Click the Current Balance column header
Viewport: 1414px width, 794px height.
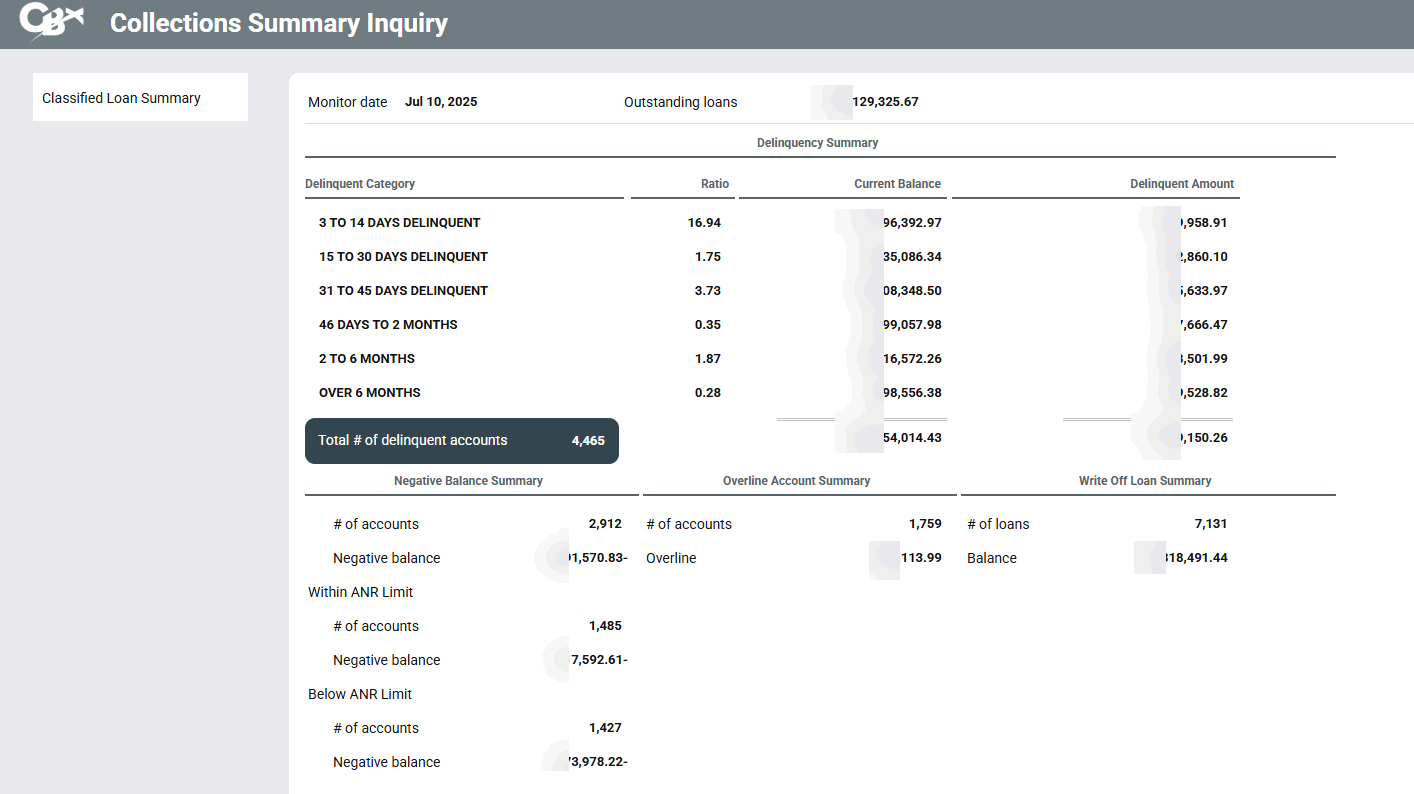click(897, 184)
